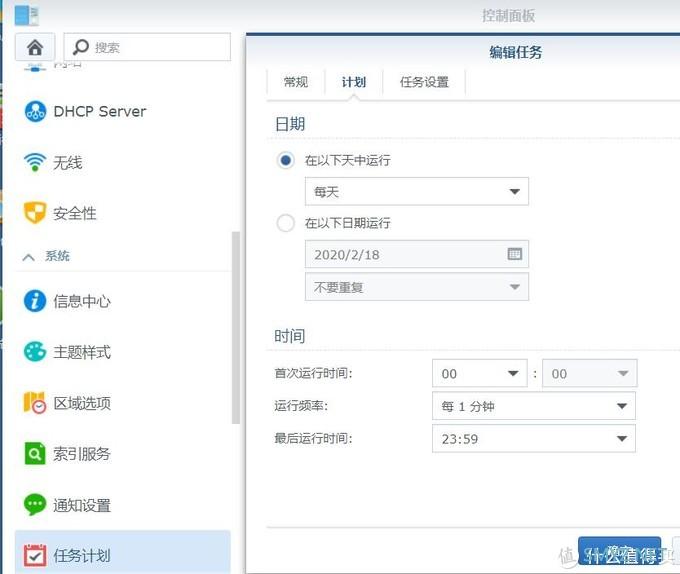Collapse the 系统 section in sidebar
Image resolution: width=680 pixels, height=574 pixels.
pyautogui.click(x=29, y=256)
